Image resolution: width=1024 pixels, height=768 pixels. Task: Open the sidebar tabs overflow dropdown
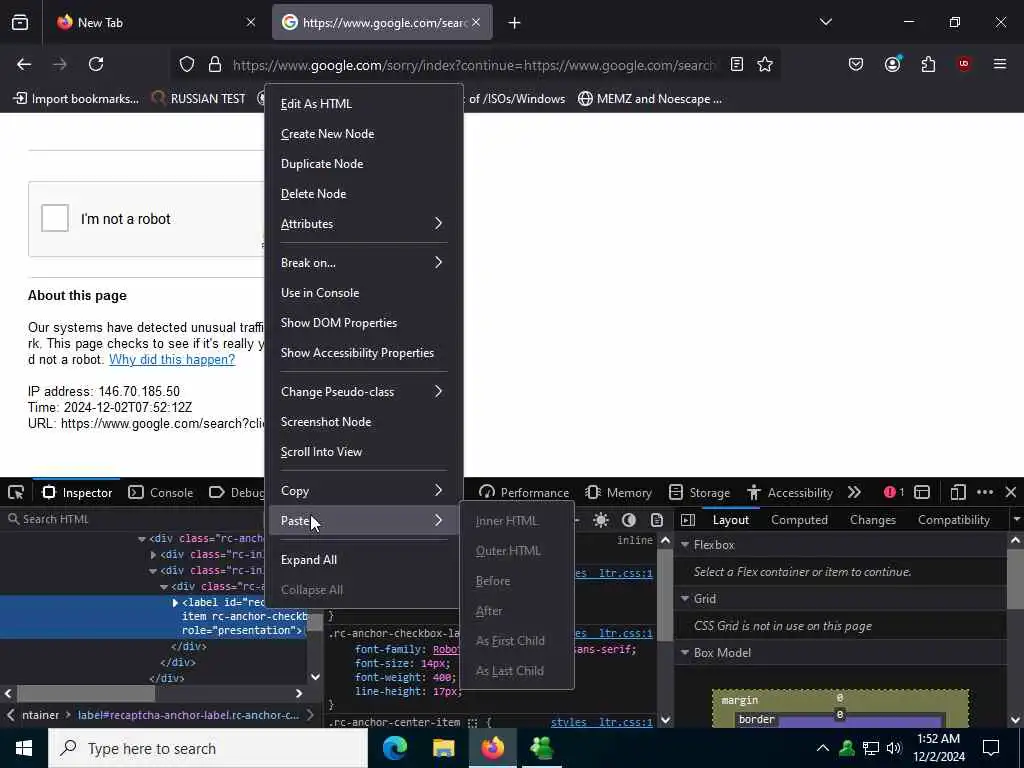click(x=1016, y=520)
